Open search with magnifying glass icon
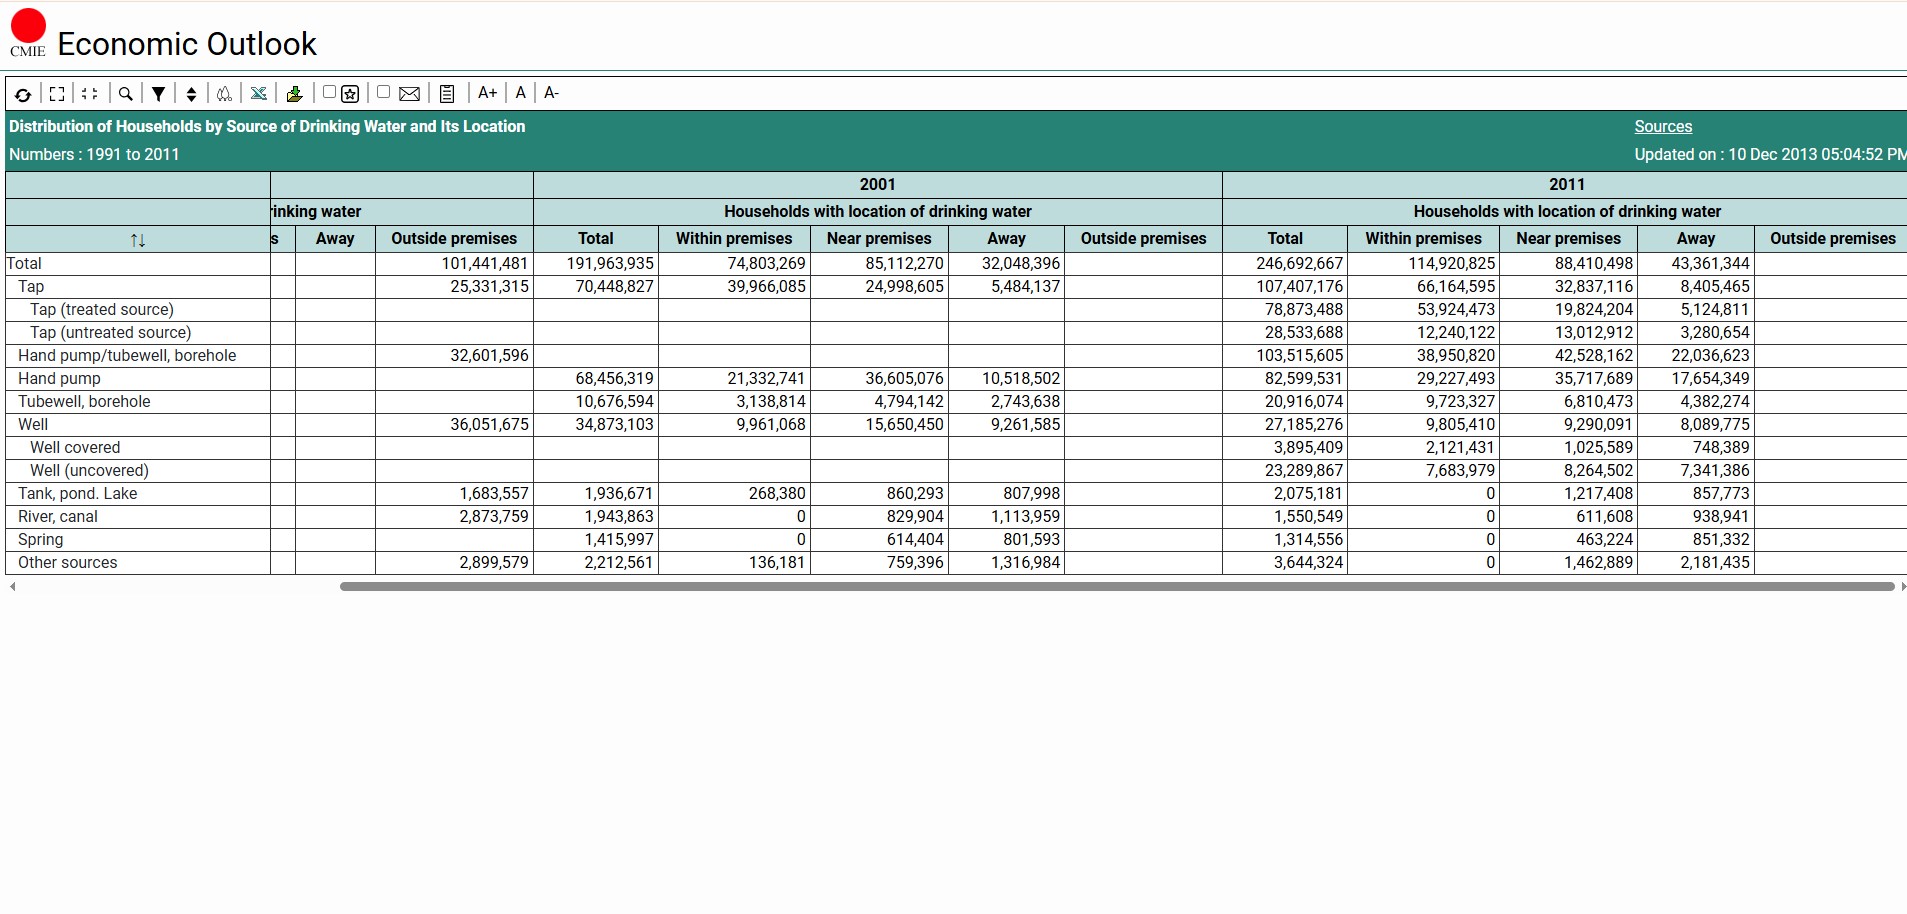The image size is (1907, 914). 125,94
